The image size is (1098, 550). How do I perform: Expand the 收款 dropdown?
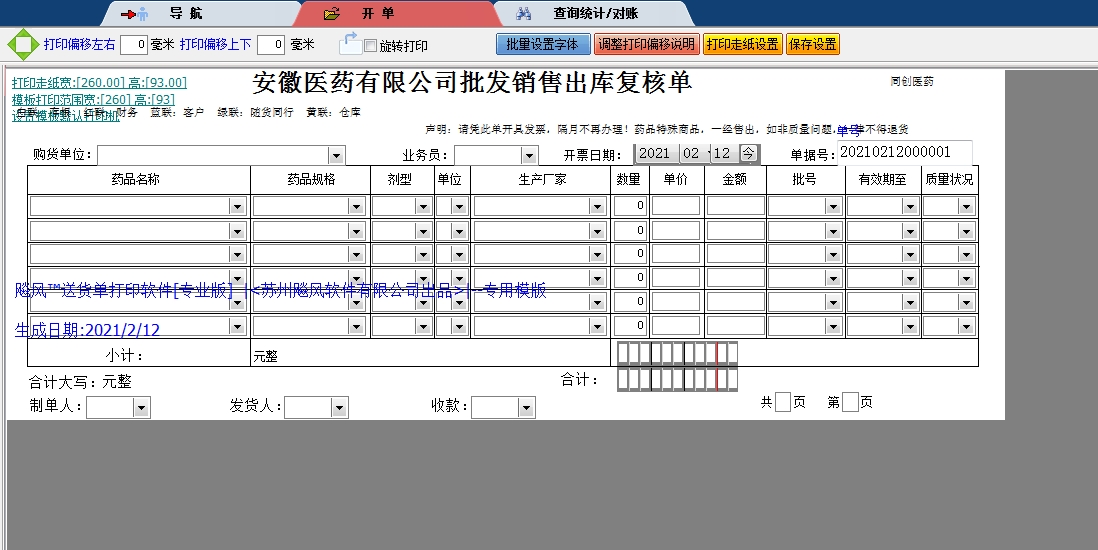pyautogui.click(x=526, y=407)
